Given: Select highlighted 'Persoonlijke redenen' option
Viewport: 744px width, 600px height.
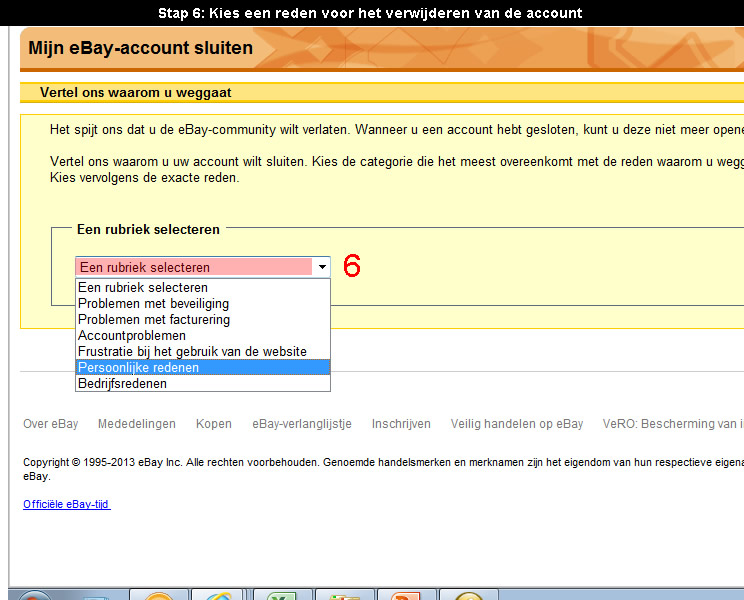Looking at the screenshot, I should [x=203, y=368].
